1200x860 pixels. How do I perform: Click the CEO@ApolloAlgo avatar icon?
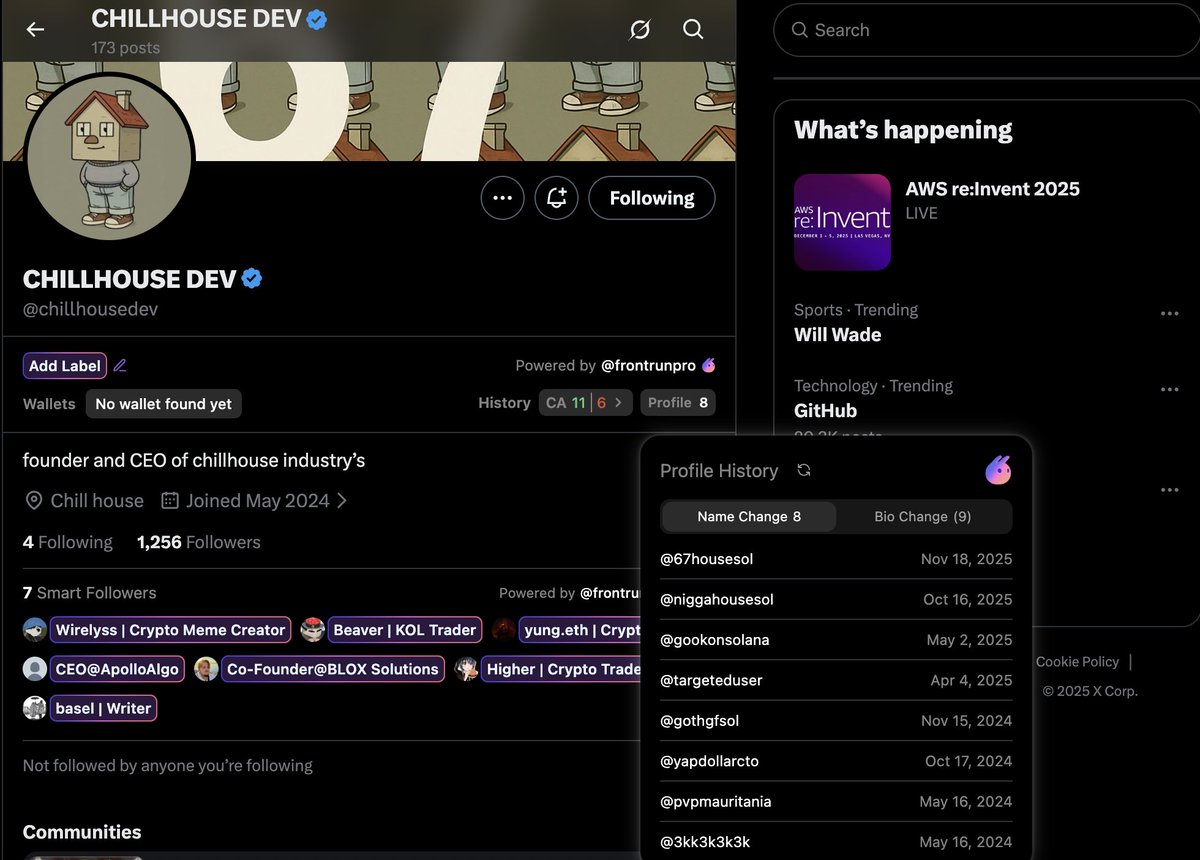[x=35, y=669]
